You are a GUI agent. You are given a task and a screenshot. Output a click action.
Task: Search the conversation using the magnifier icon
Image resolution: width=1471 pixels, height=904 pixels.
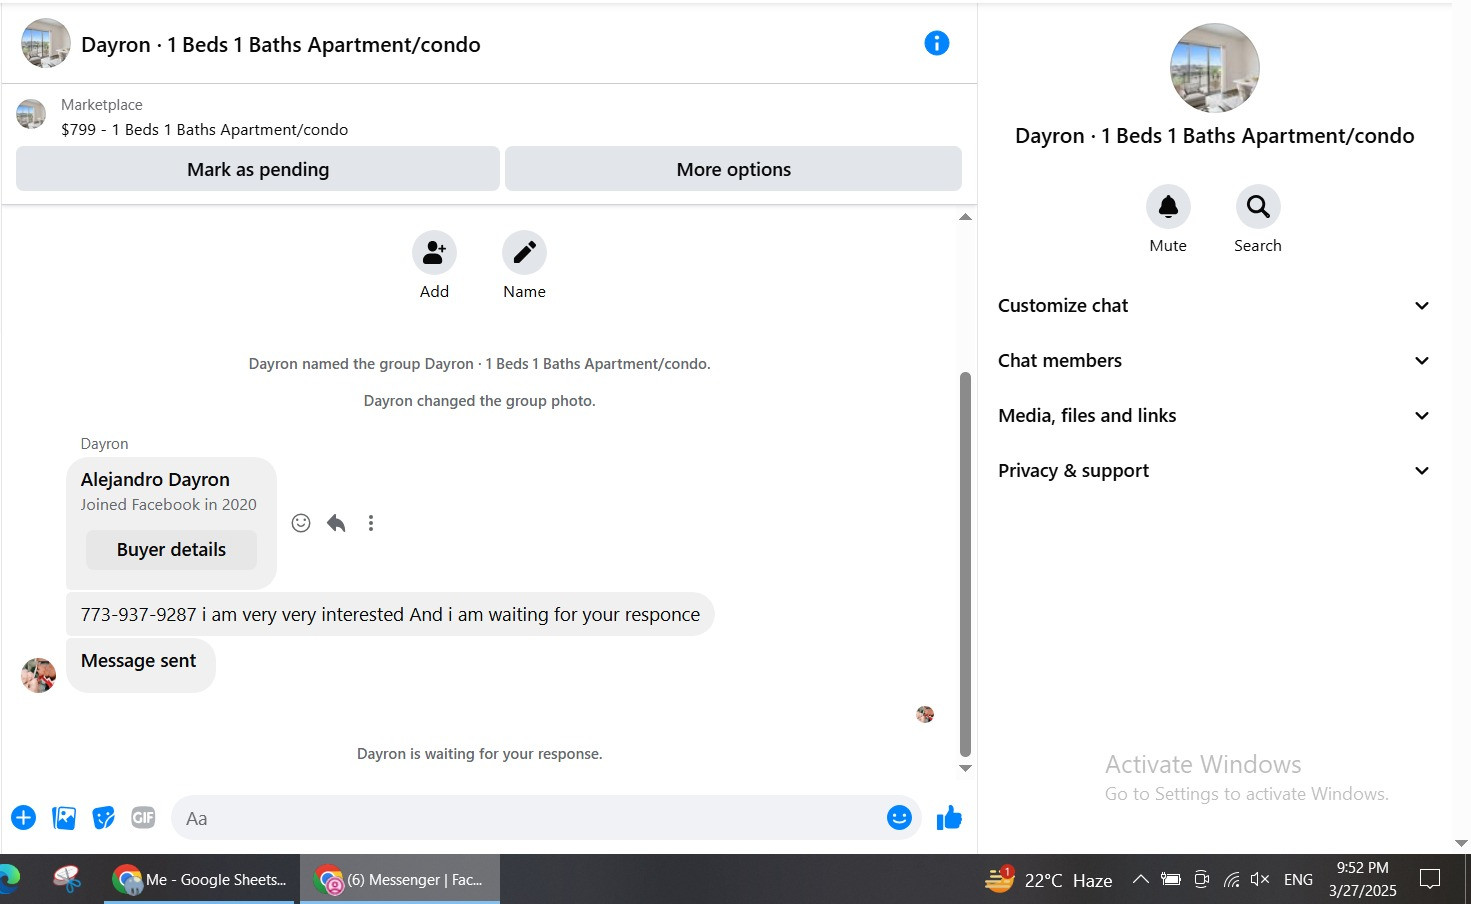point(1258,207)
